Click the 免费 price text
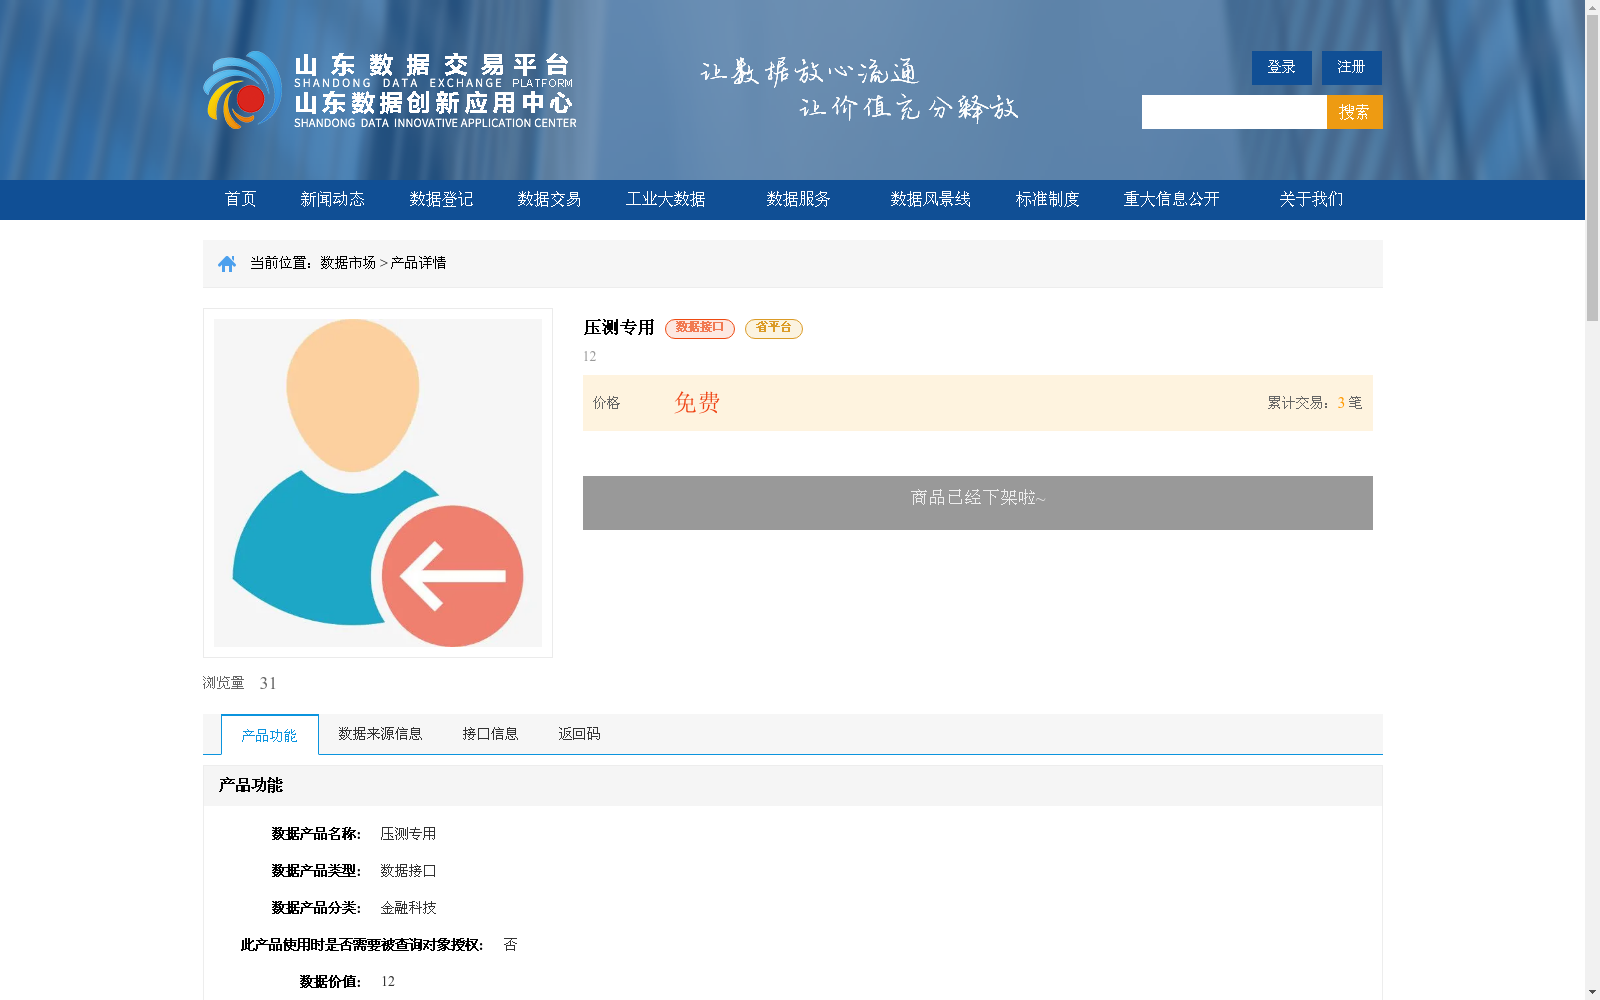 697,403
